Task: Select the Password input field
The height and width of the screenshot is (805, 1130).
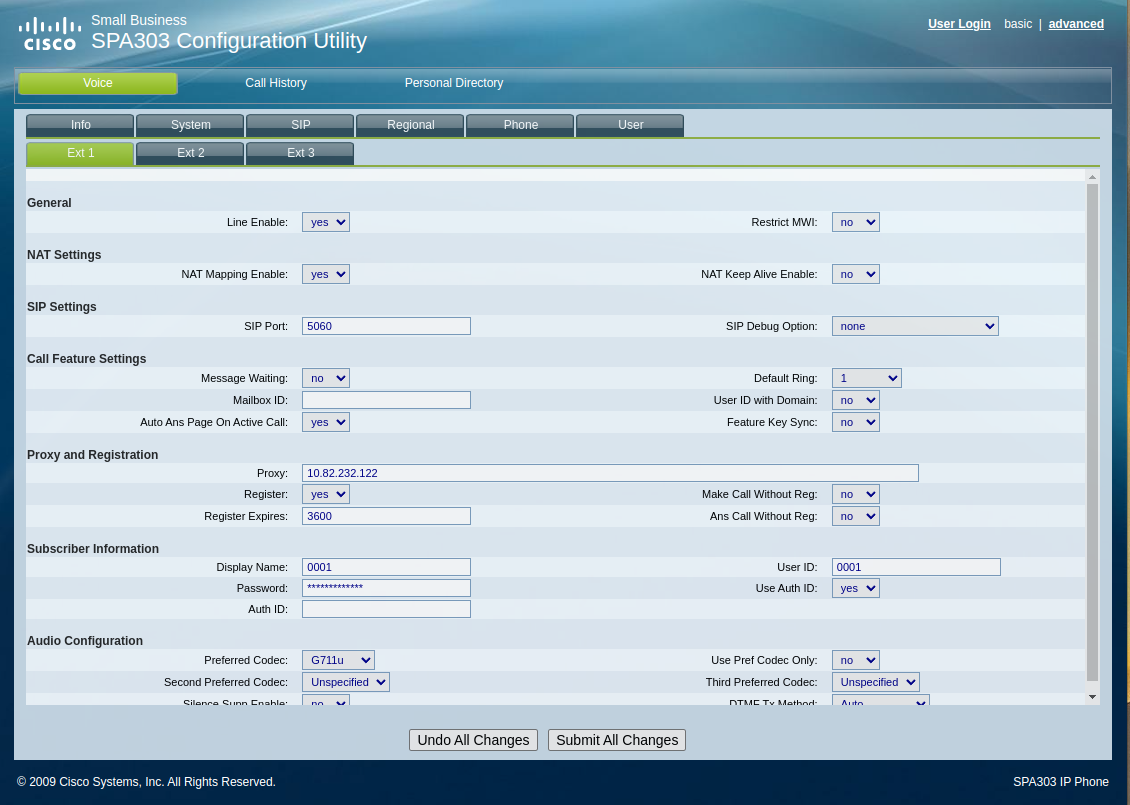Action: 386,588
